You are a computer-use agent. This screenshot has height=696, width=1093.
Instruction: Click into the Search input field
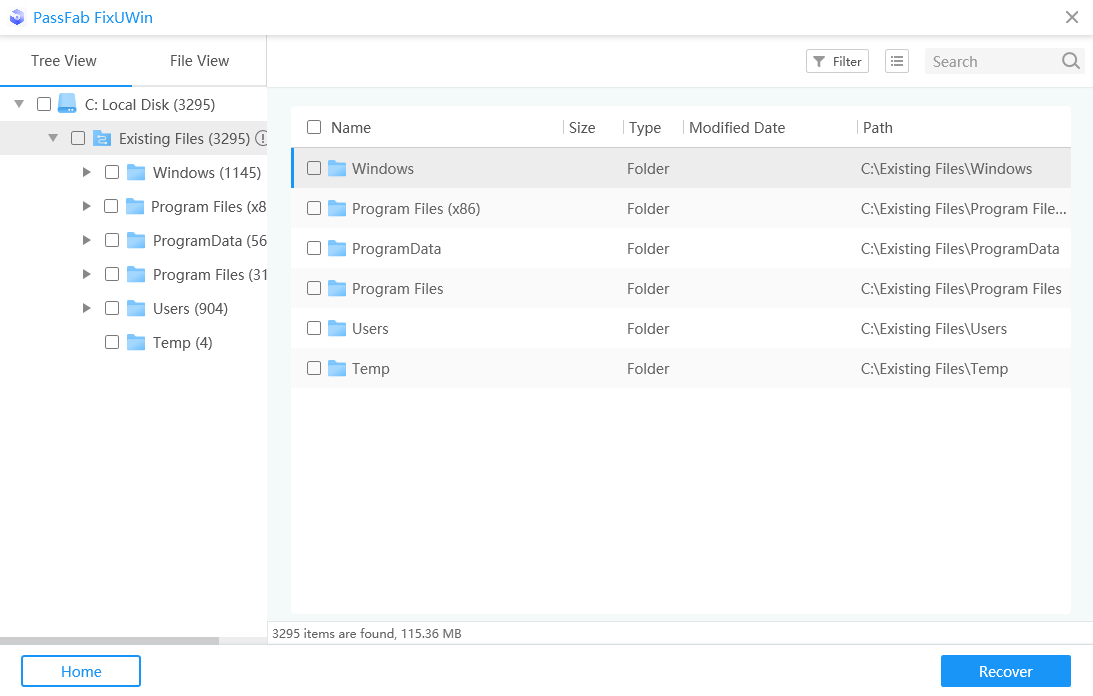click(x=990, y=61)
